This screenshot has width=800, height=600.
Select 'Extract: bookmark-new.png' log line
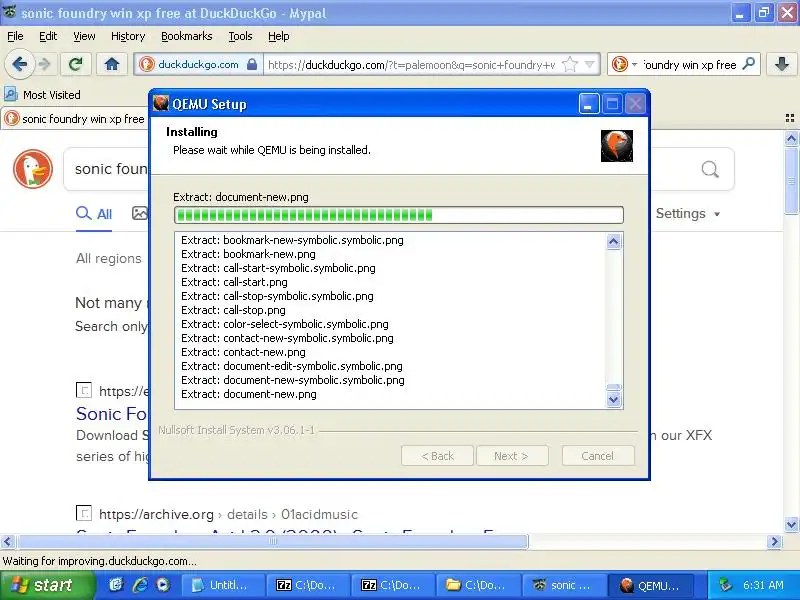pyautogui.click(x=248, y=254)
